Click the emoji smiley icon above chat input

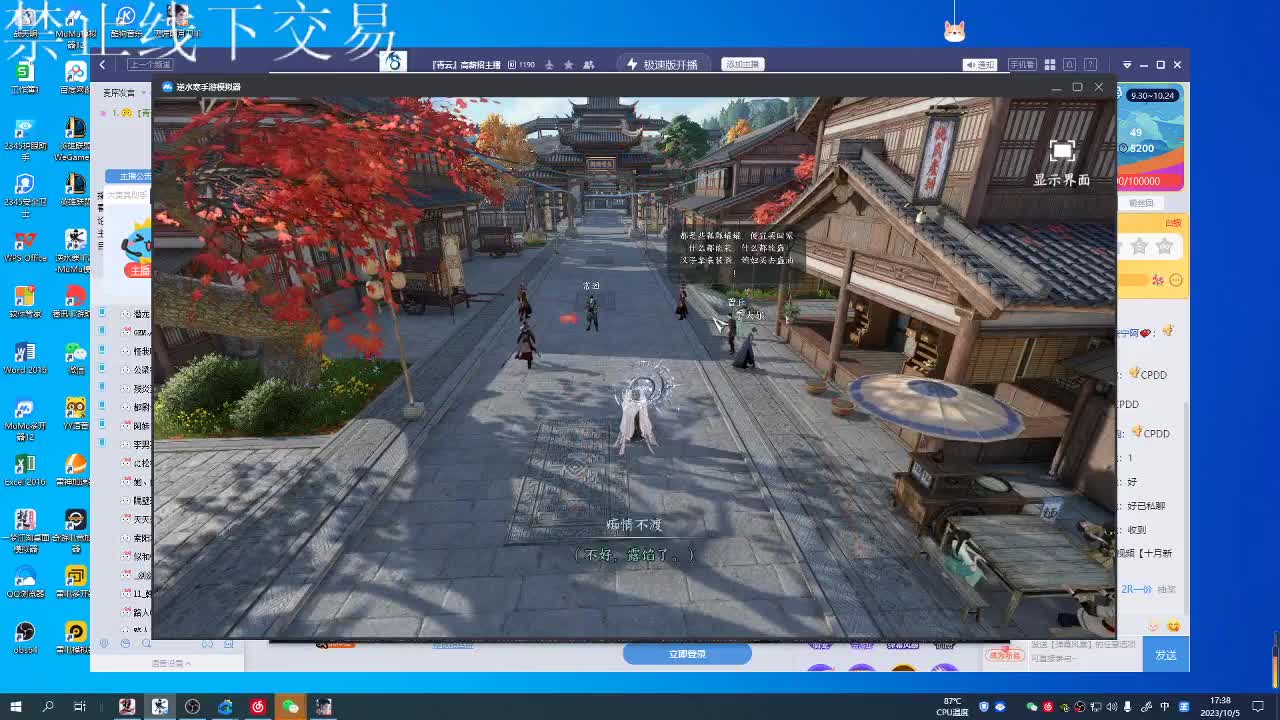(1173, 625)
